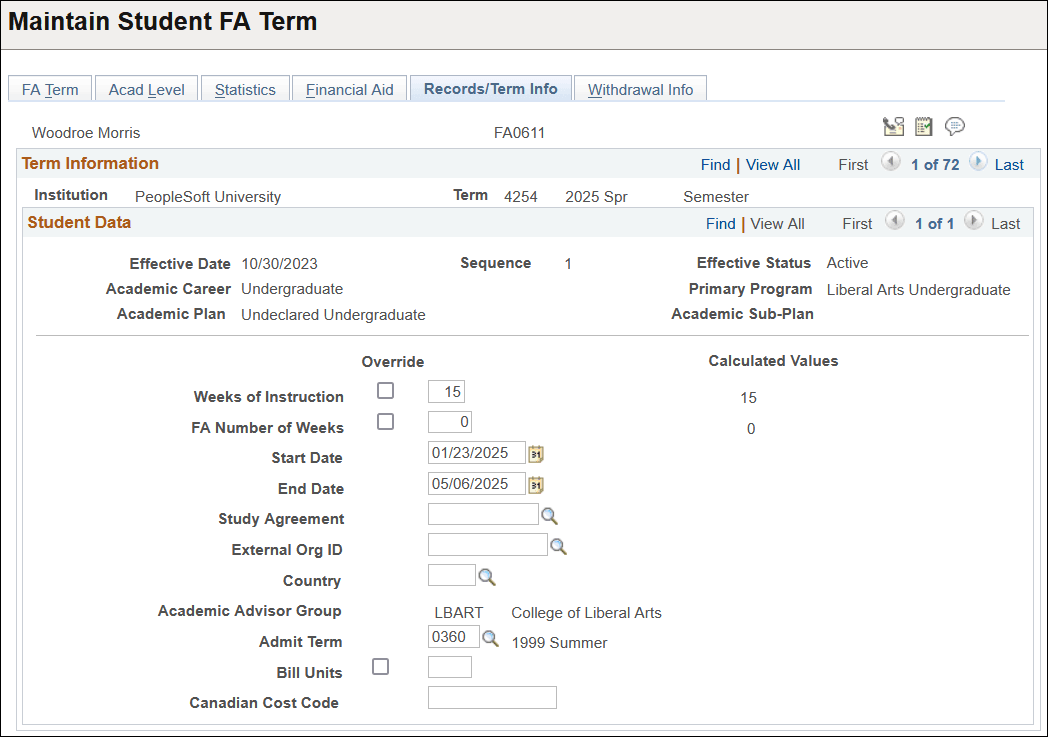This screenshot has height=737, width=1048.
Task: Open the Checklist icon in the header
Action: click(923, 126)
